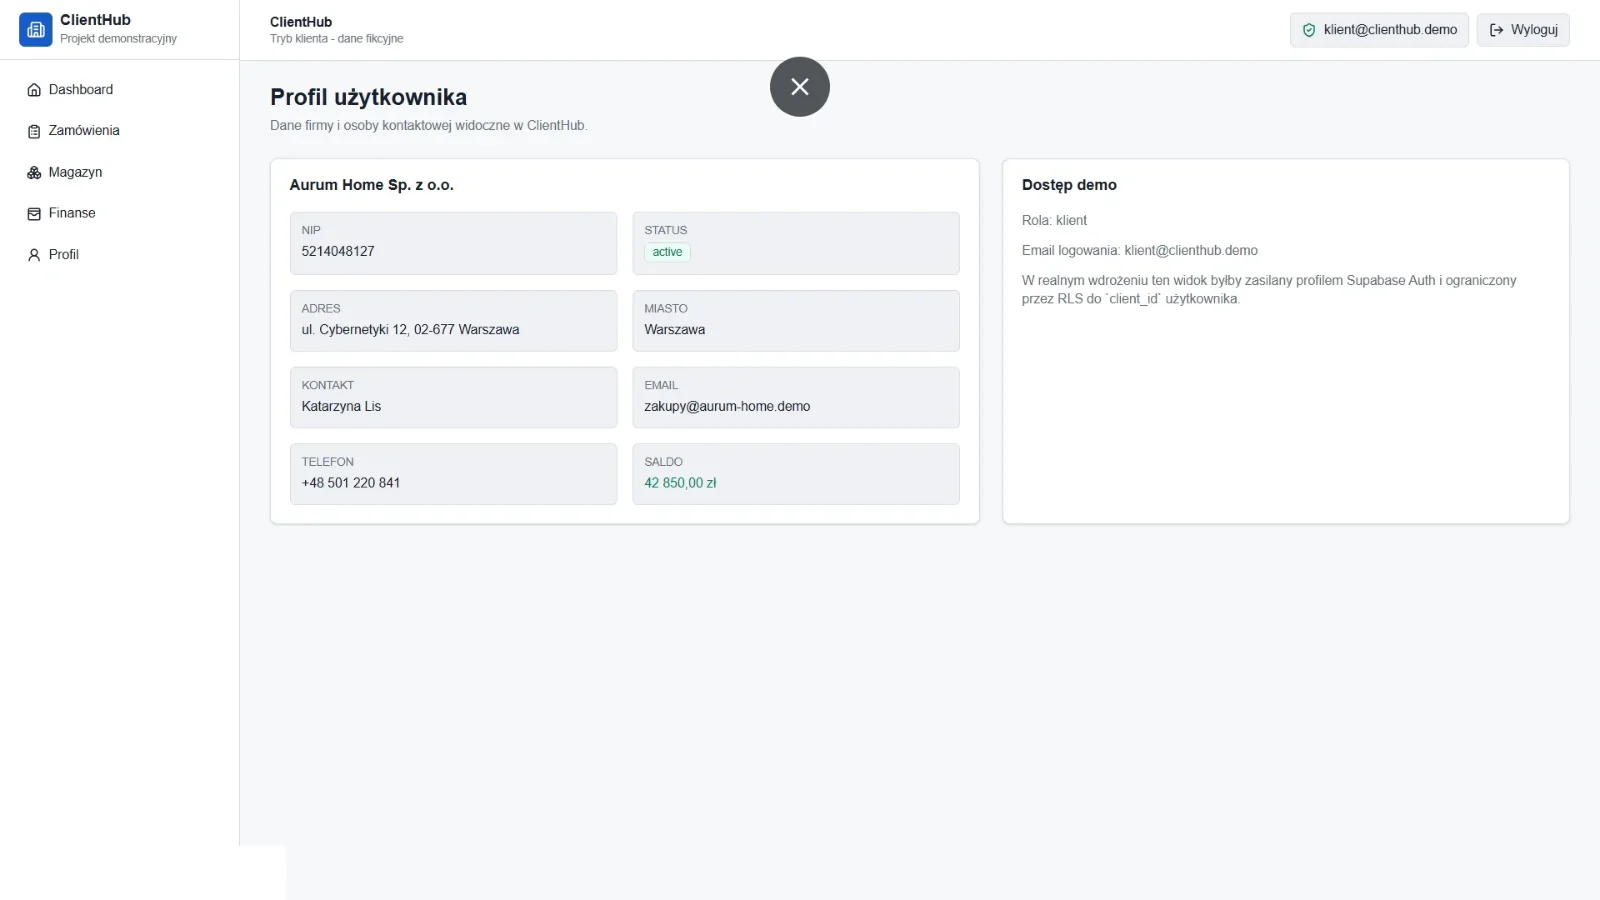The width and height of the screenshot is (1600, 900).
Task: Click the address ul. Cybernetyki 12, 02-677 Warszawa
Action: (x=410, y=329)
